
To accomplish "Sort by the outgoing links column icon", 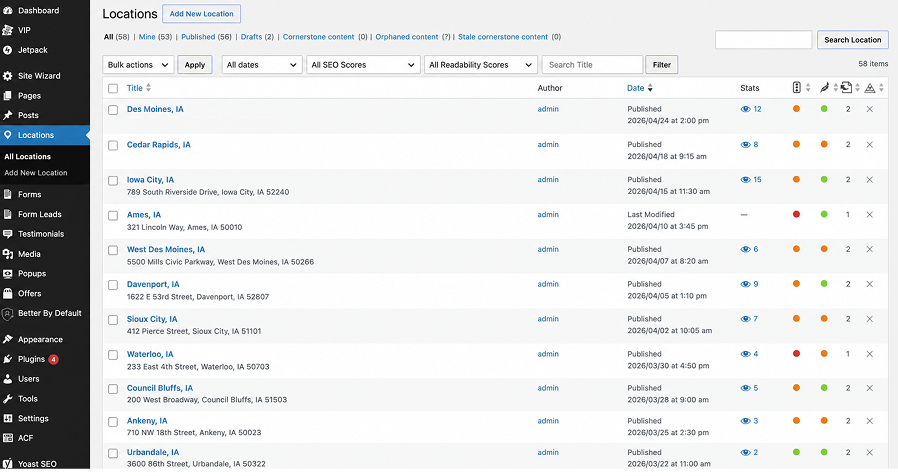I will [x=846, y=88].
